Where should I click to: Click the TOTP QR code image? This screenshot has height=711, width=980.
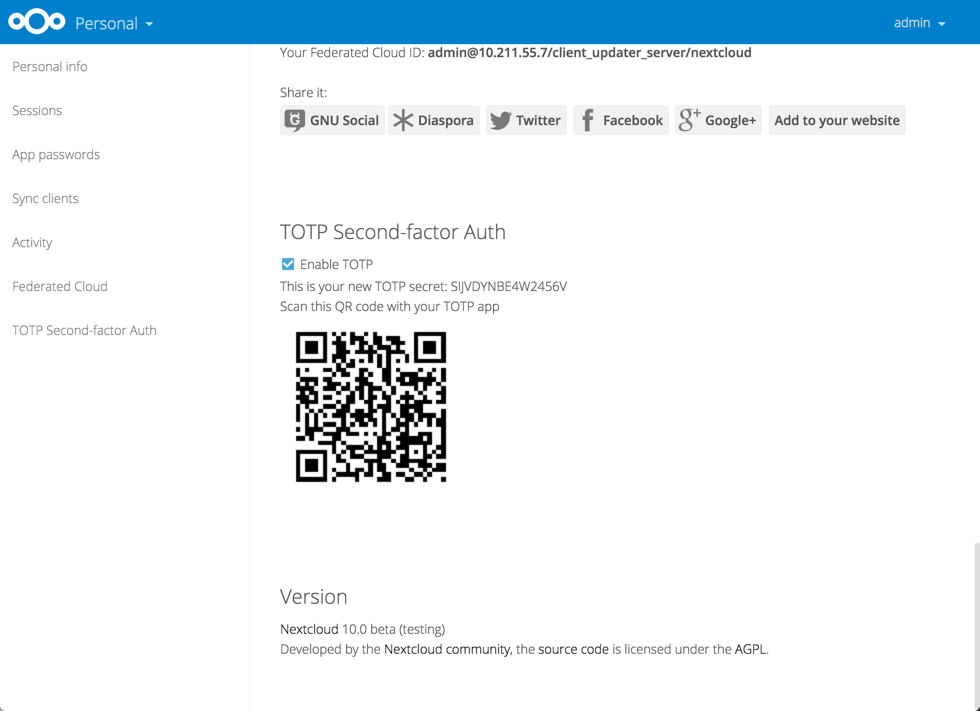371,408
